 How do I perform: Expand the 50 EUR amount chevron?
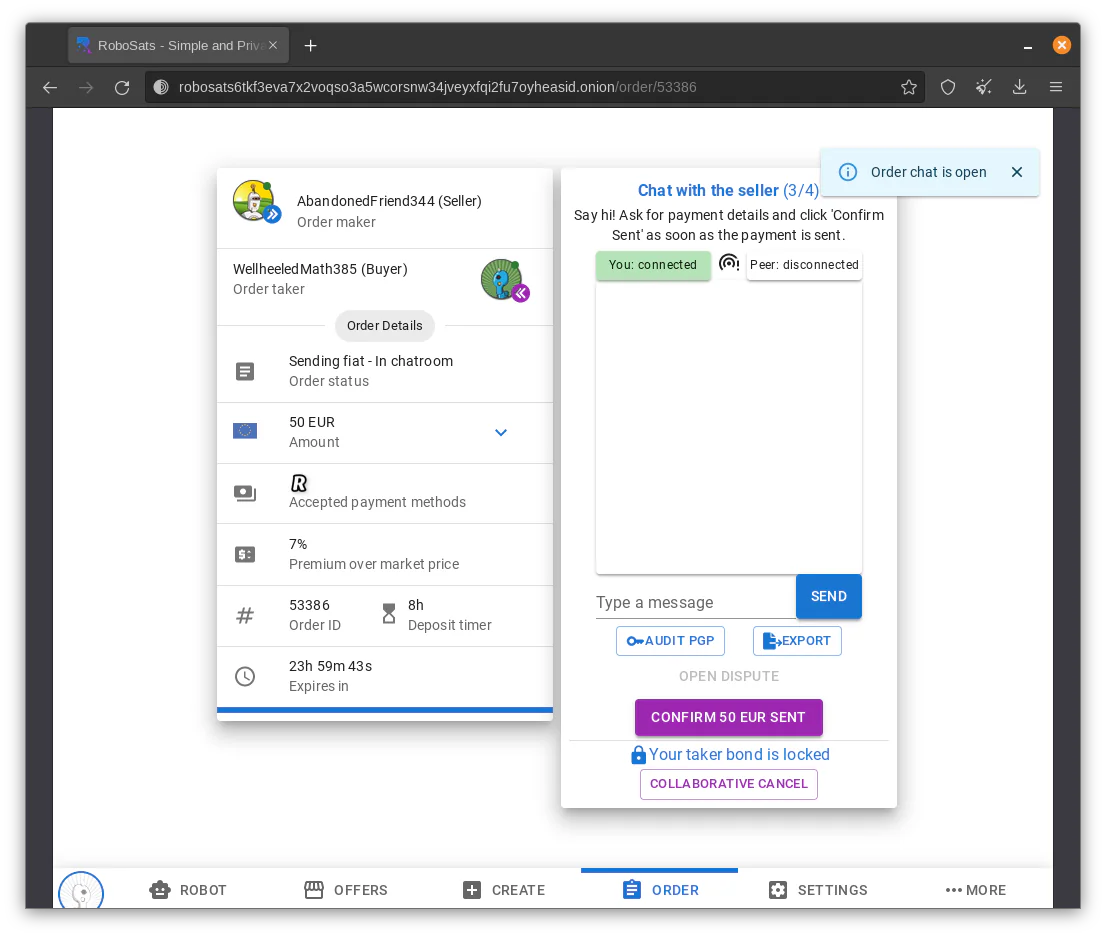(501, 433)
